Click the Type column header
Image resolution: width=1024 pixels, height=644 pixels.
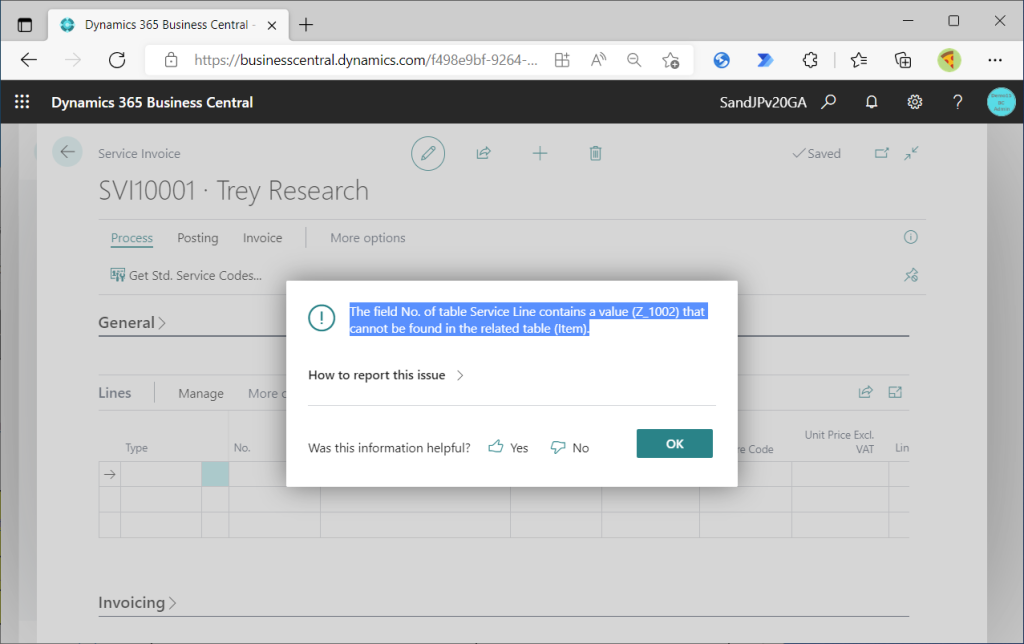coord(136,448)
